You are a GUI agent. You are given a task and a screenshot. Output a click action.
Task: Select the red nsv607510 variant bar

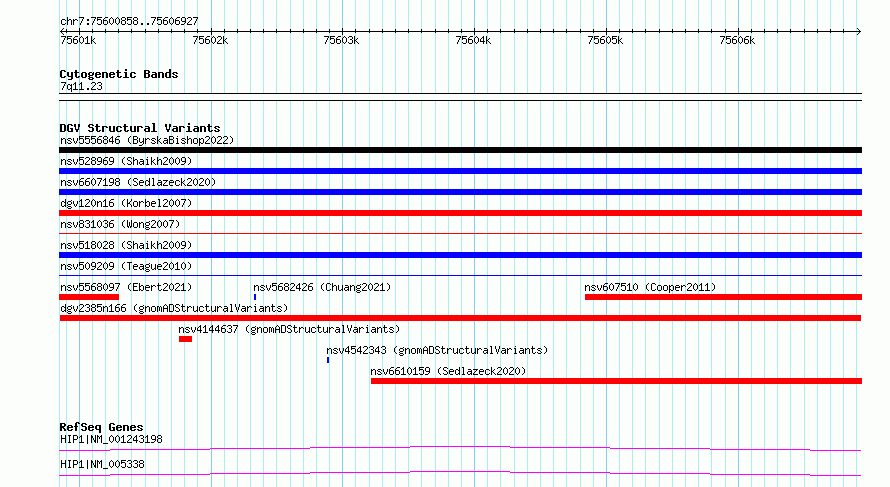point(723,297)
